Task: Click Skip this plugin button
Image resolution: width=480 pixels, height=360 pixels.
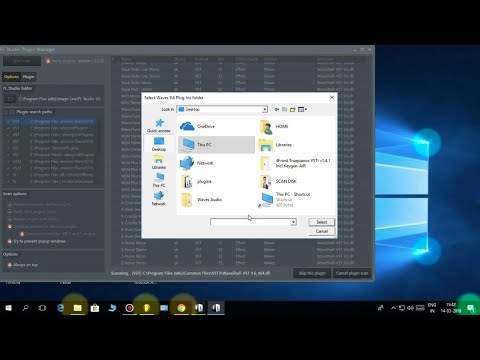Action: point(312,273)
